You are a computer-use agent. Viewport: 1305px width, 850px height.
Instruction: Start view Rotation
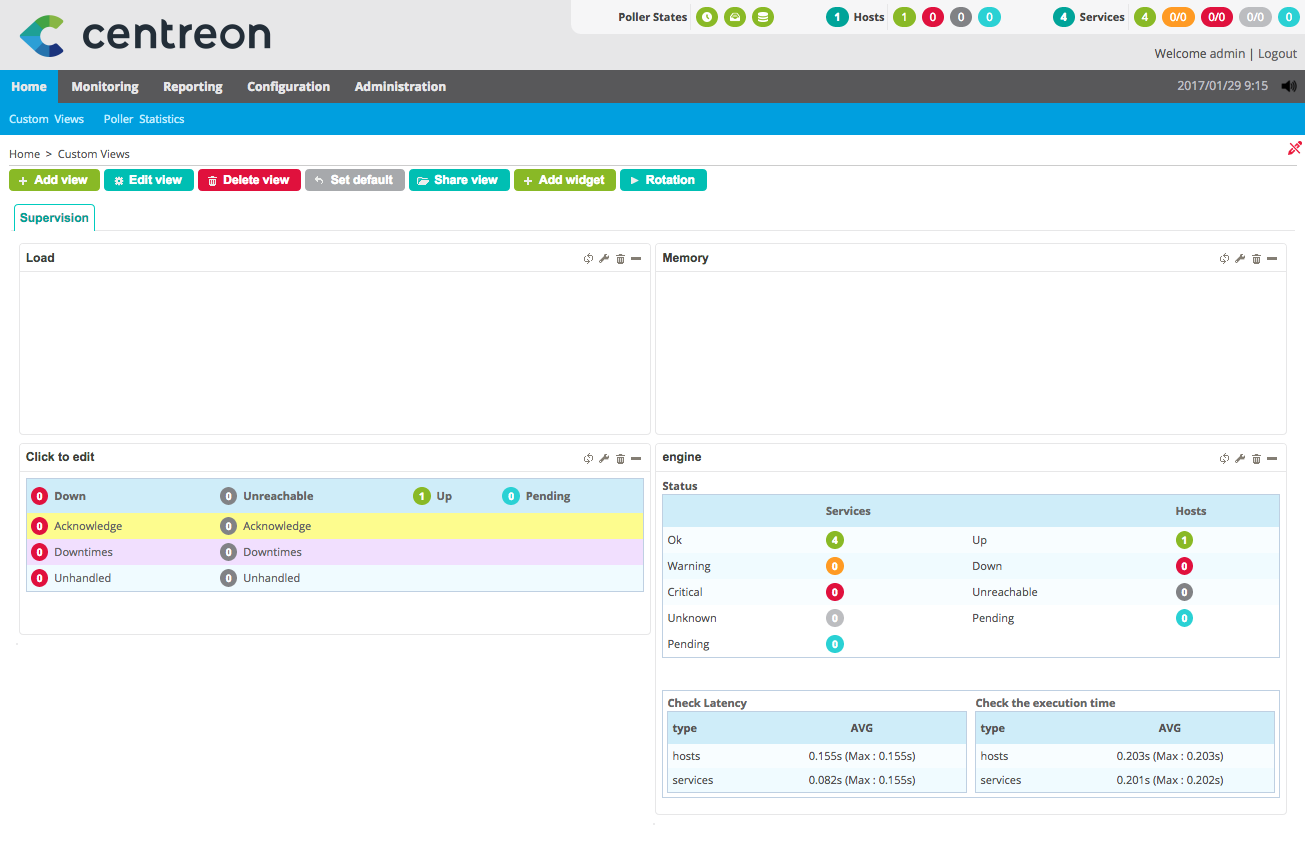[x=663, y=180]
